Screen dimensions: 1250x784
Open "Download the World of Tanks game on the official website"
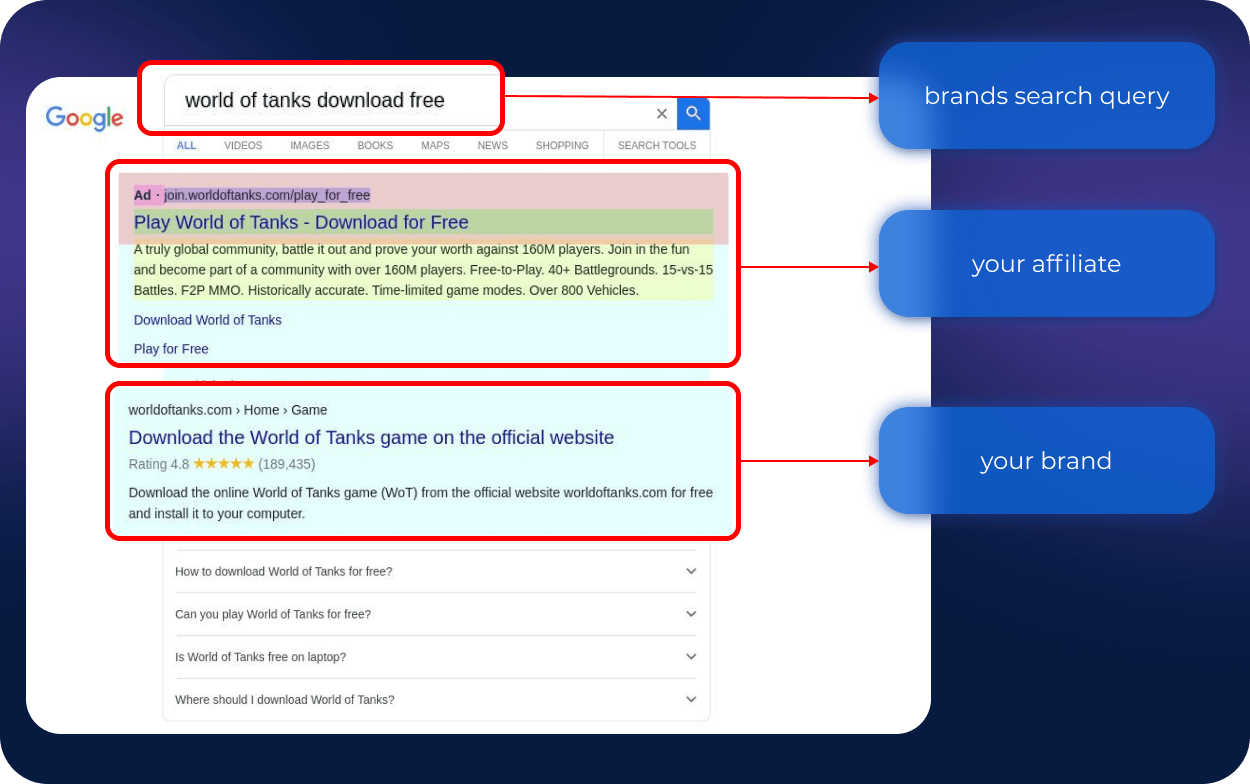(x=371, y=437)
